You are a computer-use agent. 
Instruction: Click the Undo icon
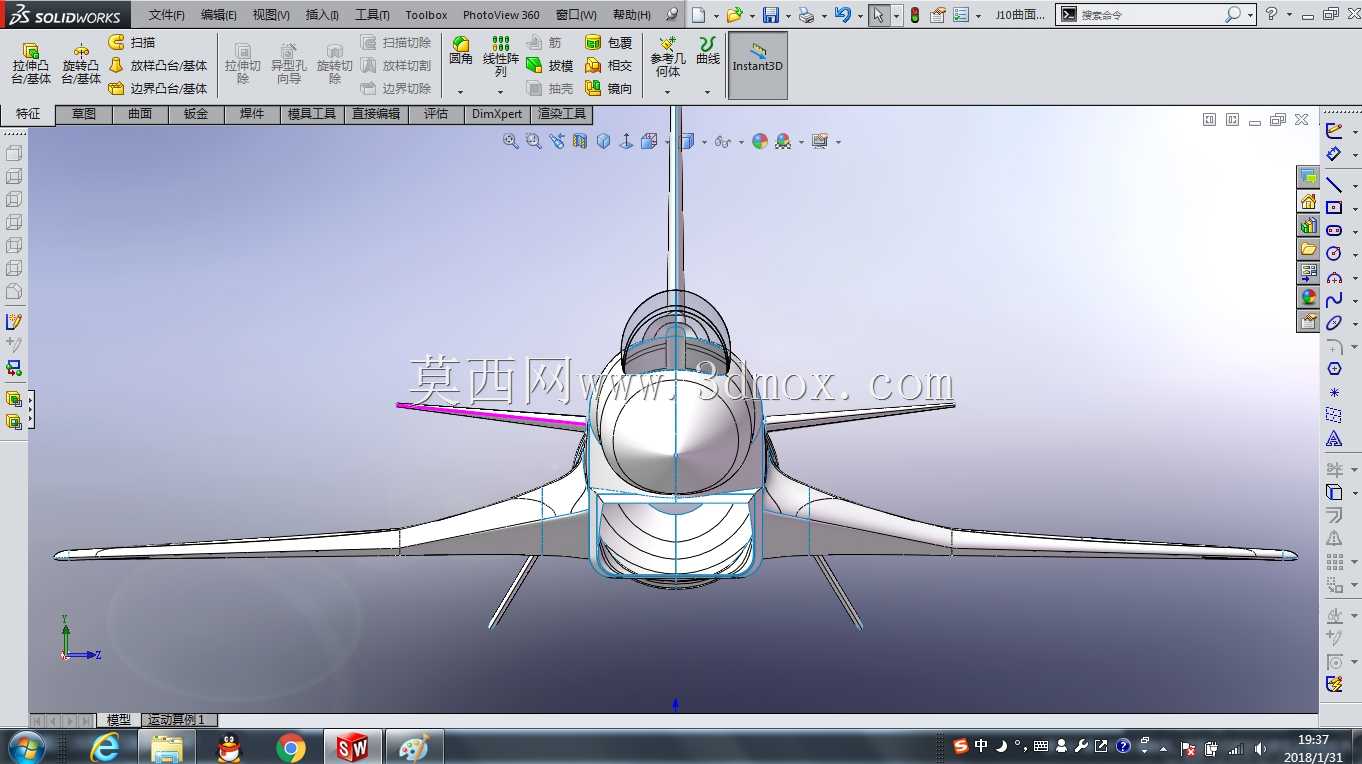[x=843, y=15]
